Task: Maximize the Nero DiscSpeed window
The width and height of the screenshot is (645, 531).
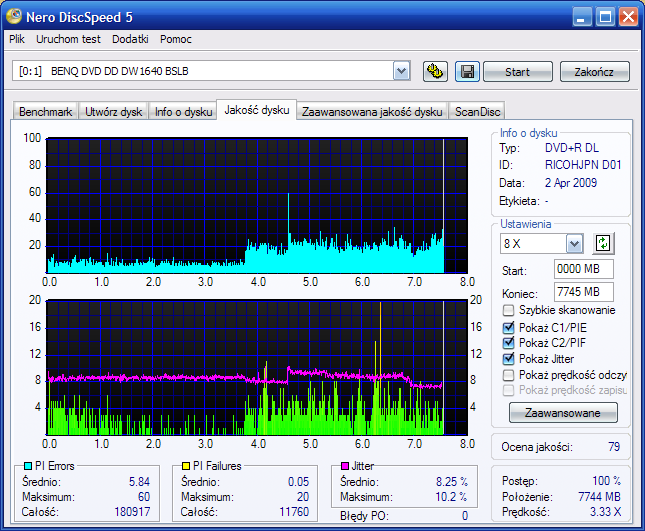Action: pos(605,17)
